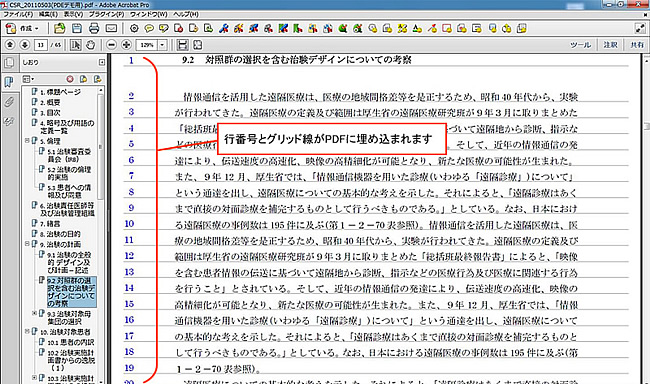Open the zoom percentage dropdown

162,45
